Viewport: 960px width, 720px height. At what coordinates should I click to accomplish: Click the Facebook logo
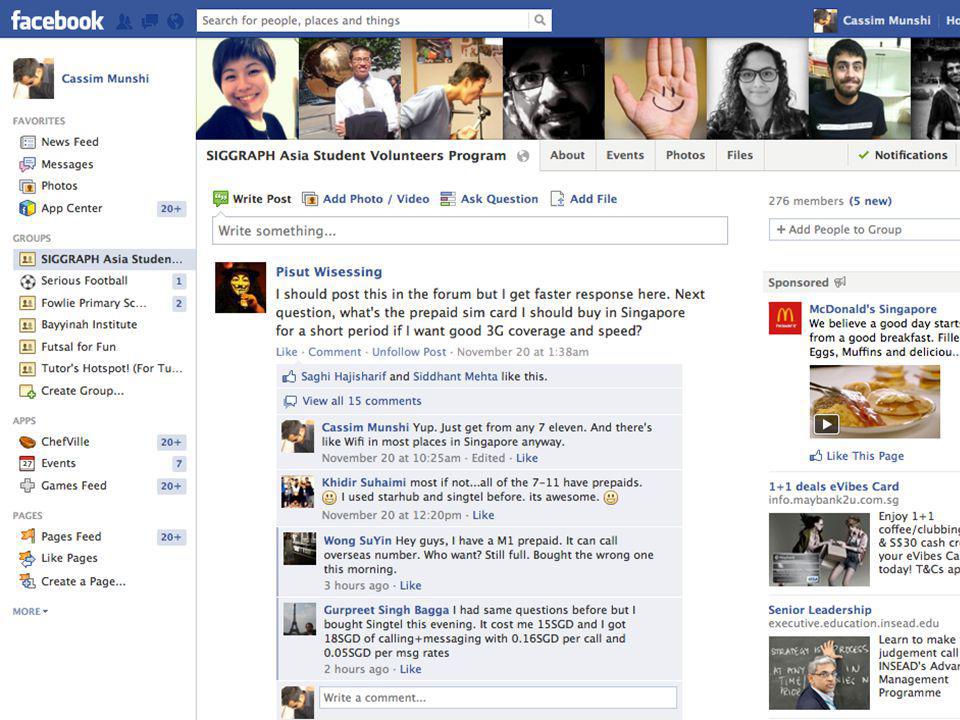tap(58, 21)
